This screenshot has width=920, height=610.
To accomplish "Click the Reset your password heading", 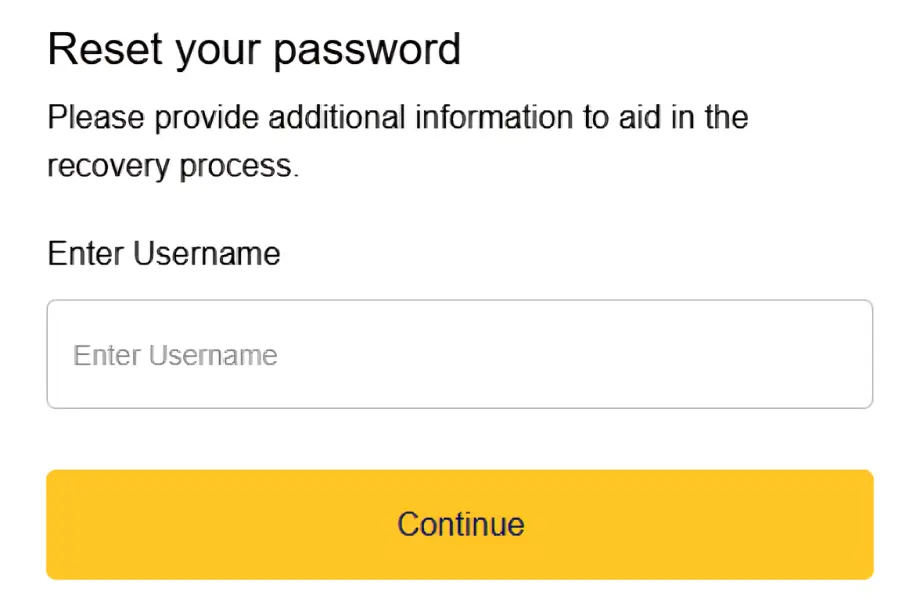I will click(x=255, y=48).
